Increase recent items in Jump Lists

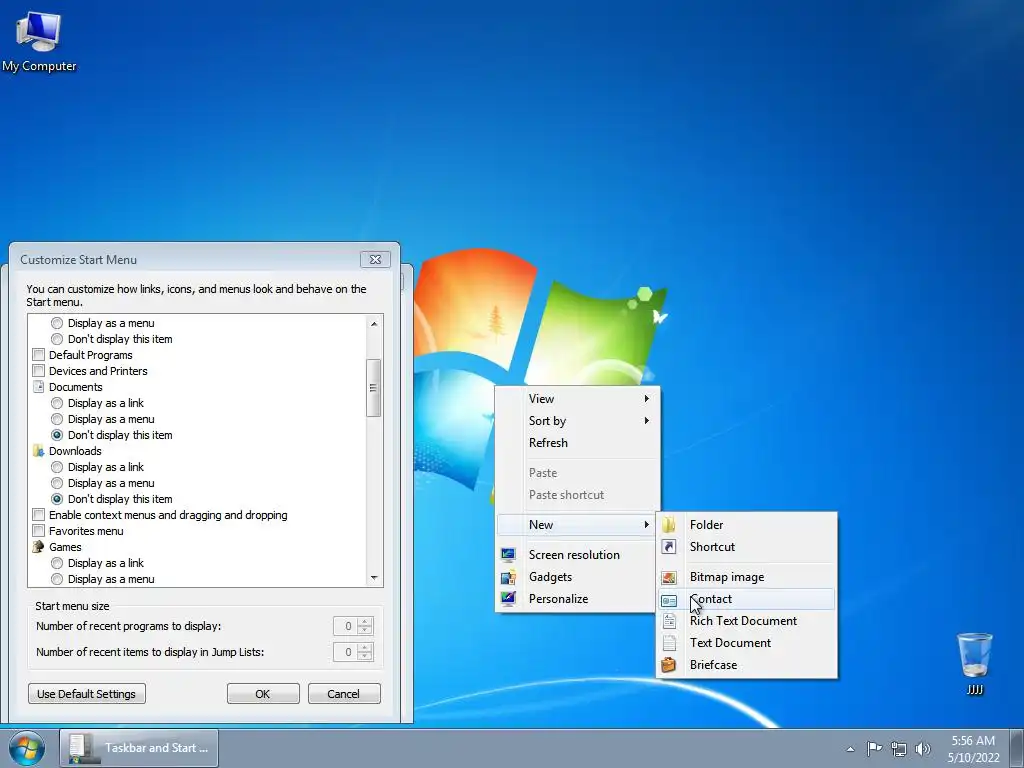pyautogui.click(x=365, y=648)
